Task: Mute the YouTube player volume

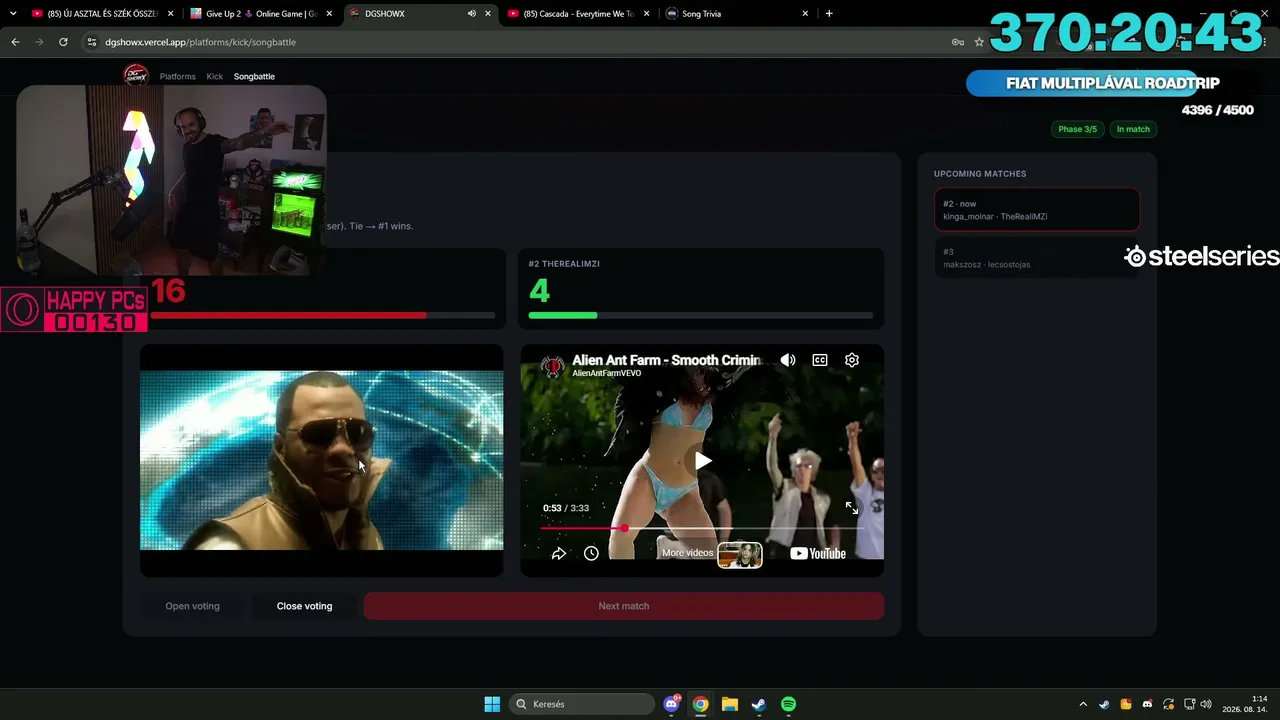Action: pos(788,360)
